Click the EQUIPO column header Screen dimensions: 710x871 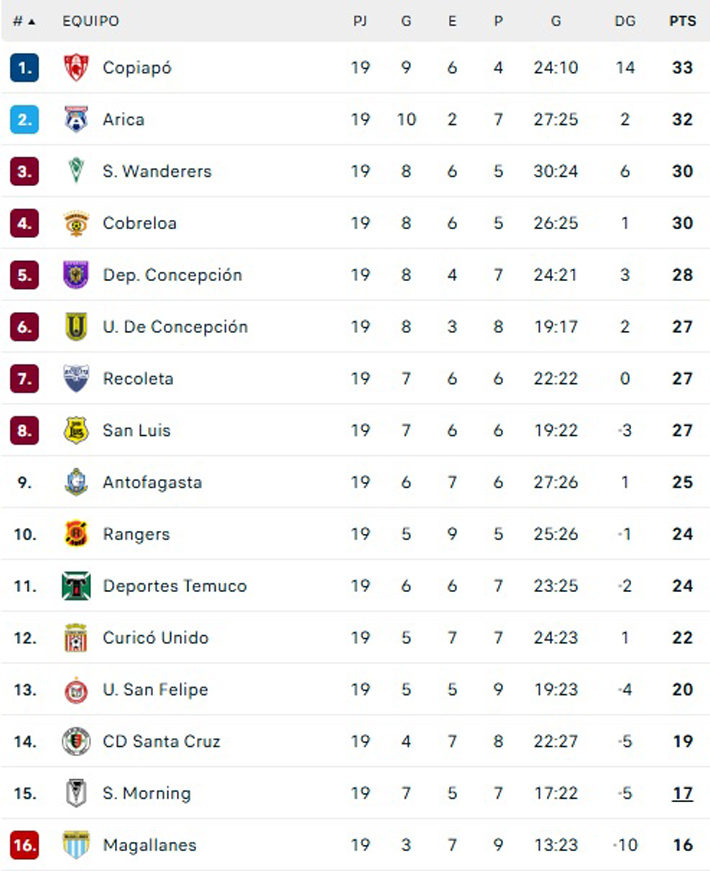click(91, 21)
